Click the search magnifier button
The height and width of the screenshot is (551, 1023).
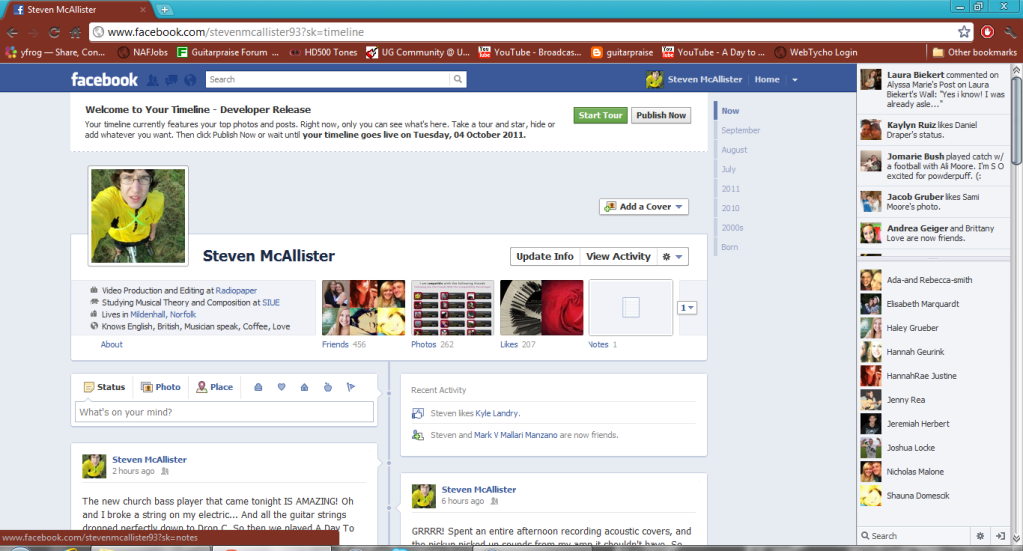click(x=458, y=79)
